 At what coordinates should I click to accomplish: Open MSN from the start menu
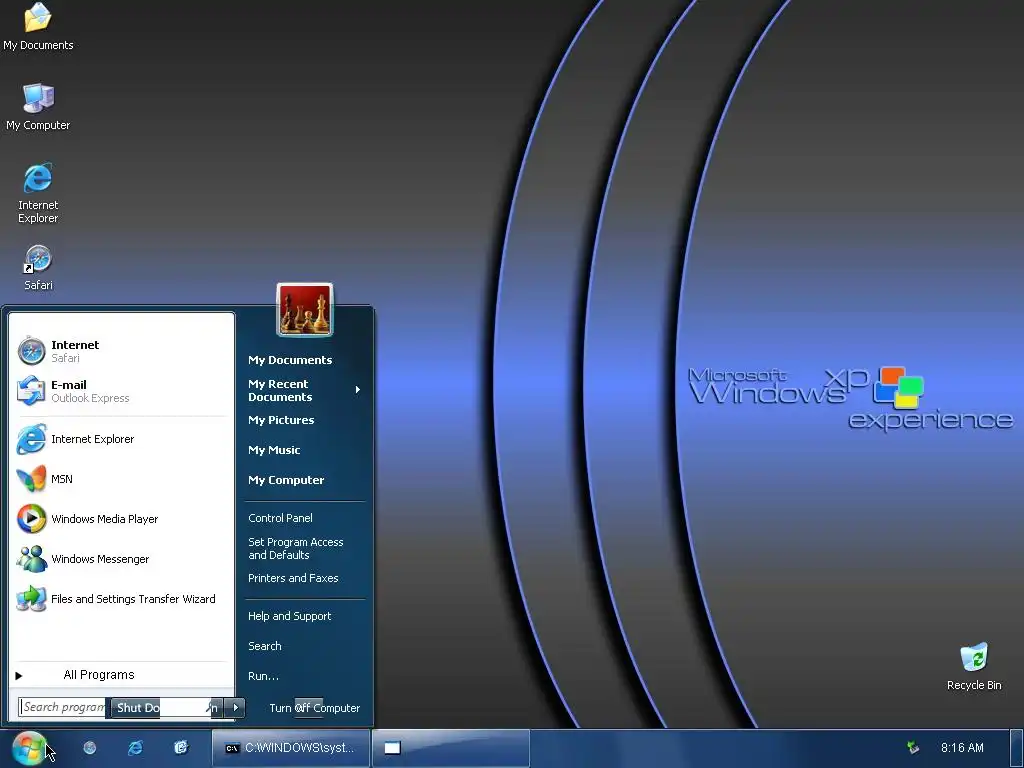[x=121, y=479]
